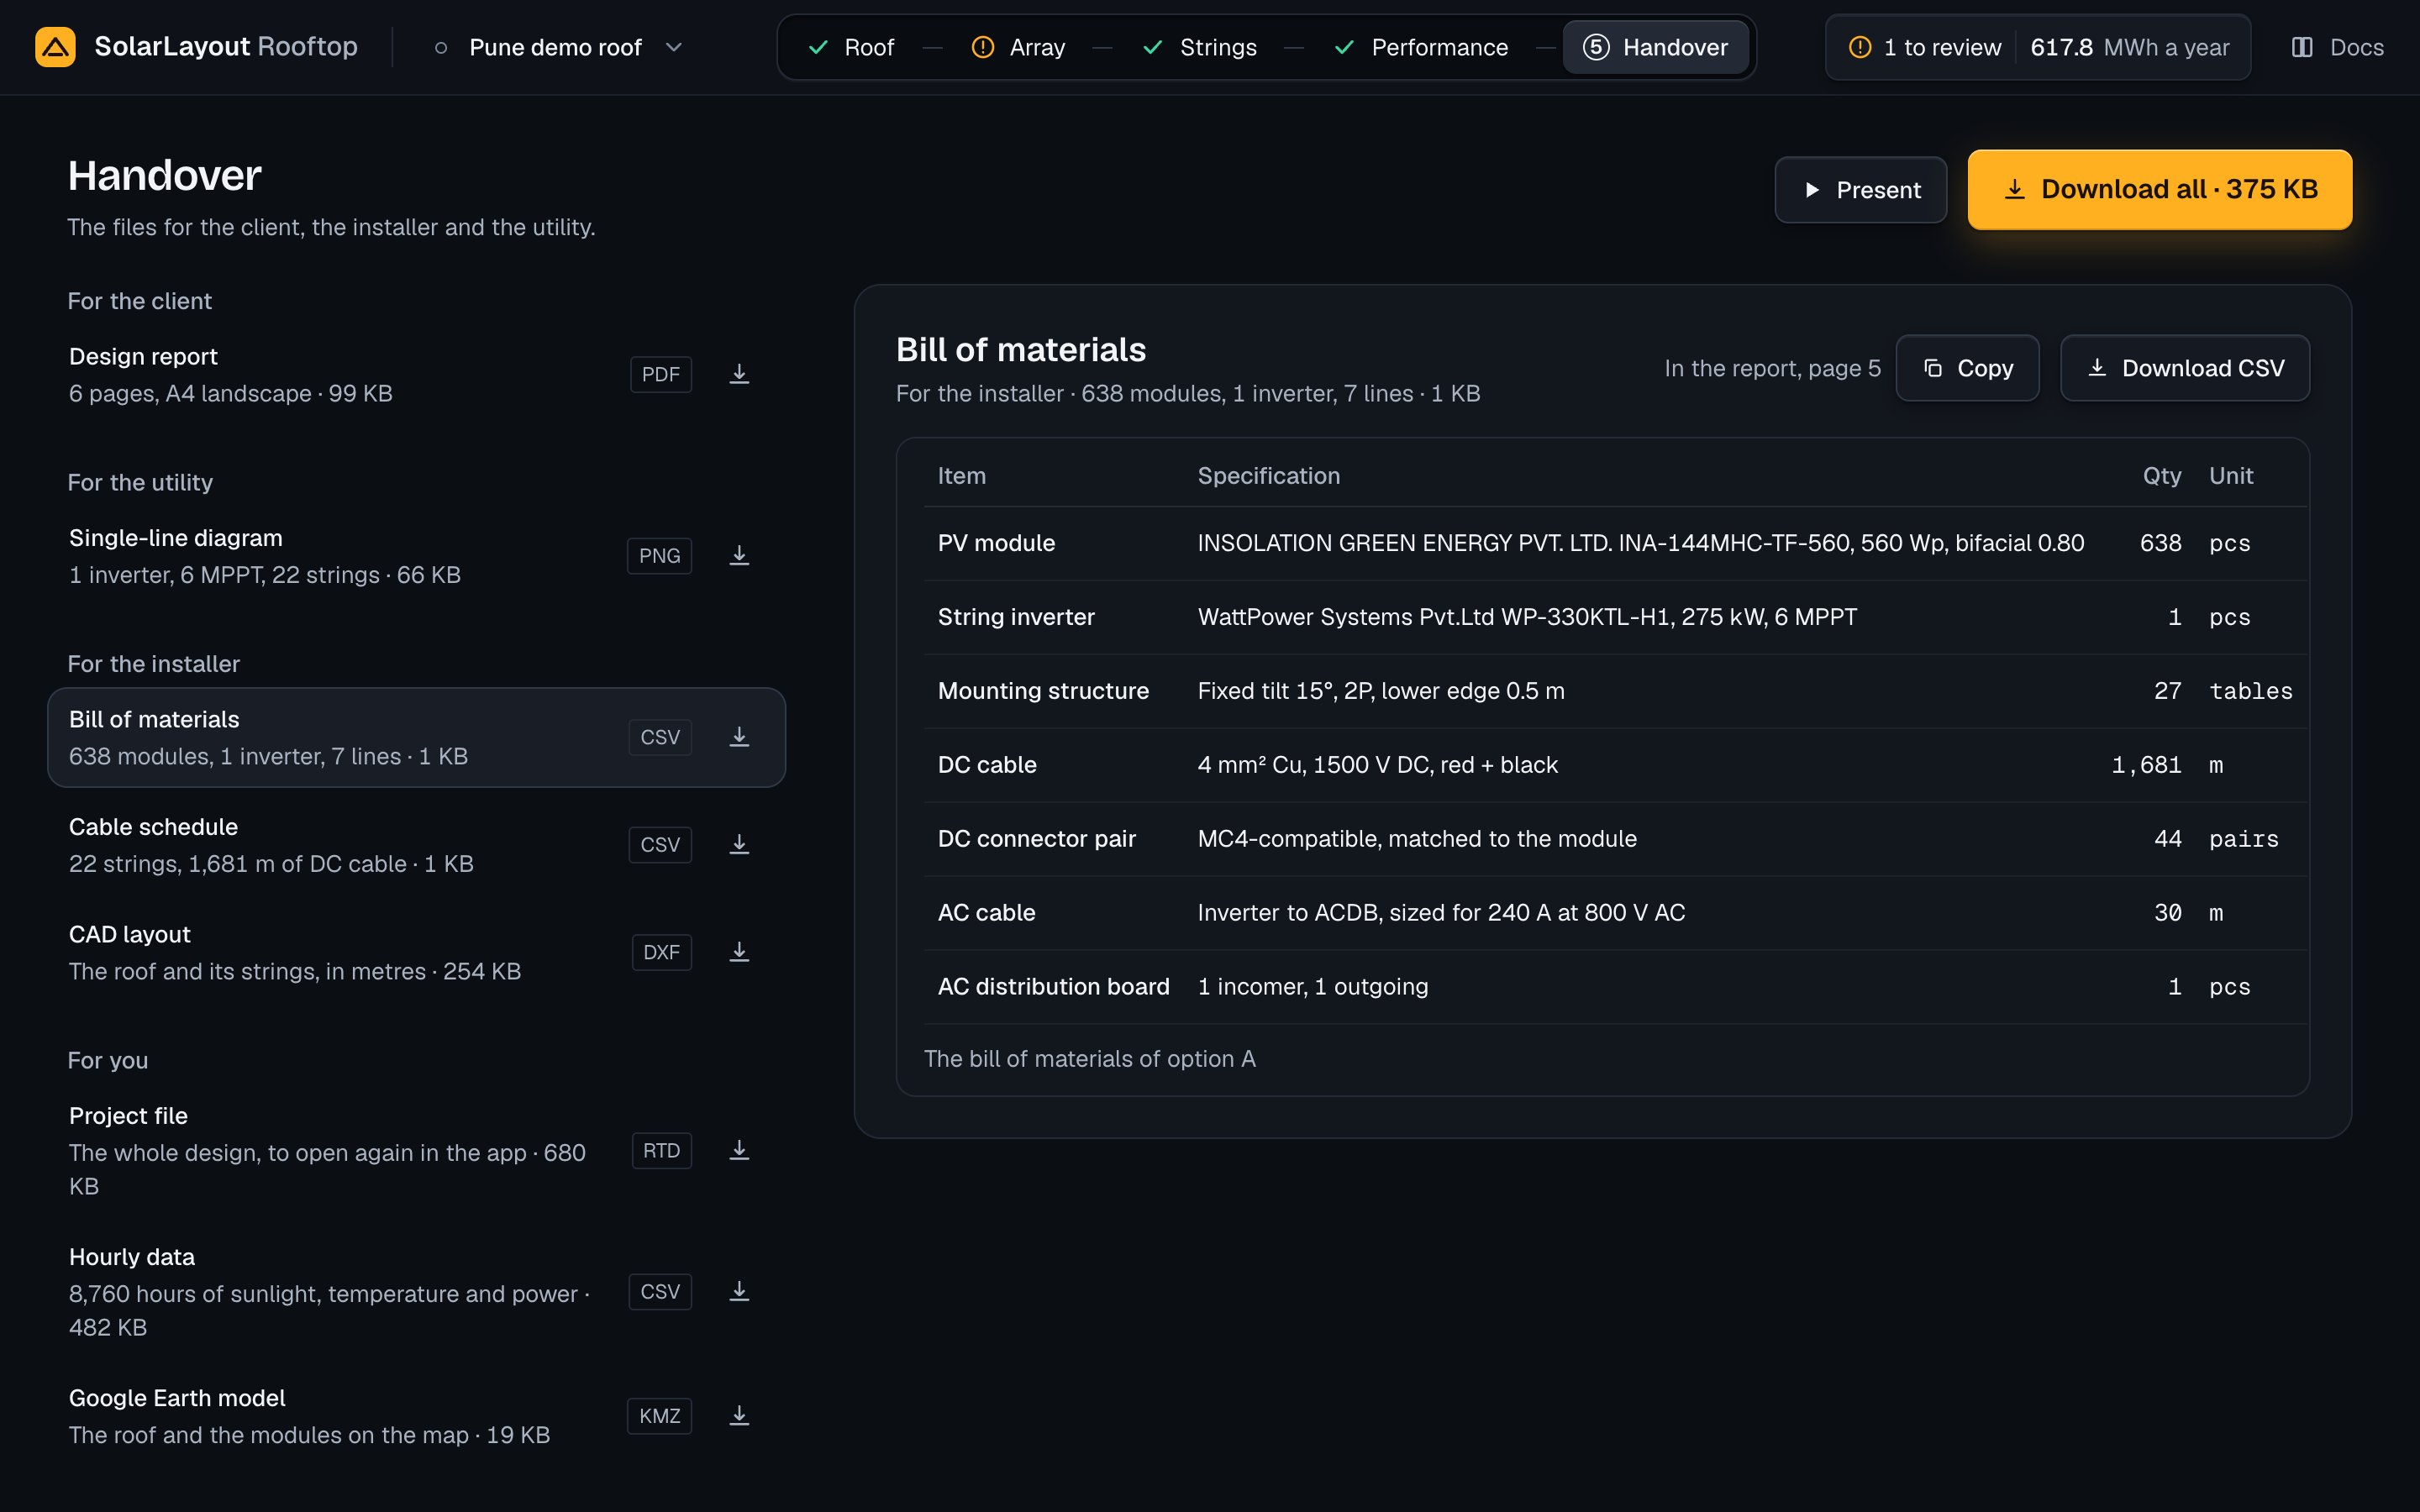Click the RTD format badge
Image resolution: width=2420 pixels, height=1512 pixels.
coord(661,1151)
